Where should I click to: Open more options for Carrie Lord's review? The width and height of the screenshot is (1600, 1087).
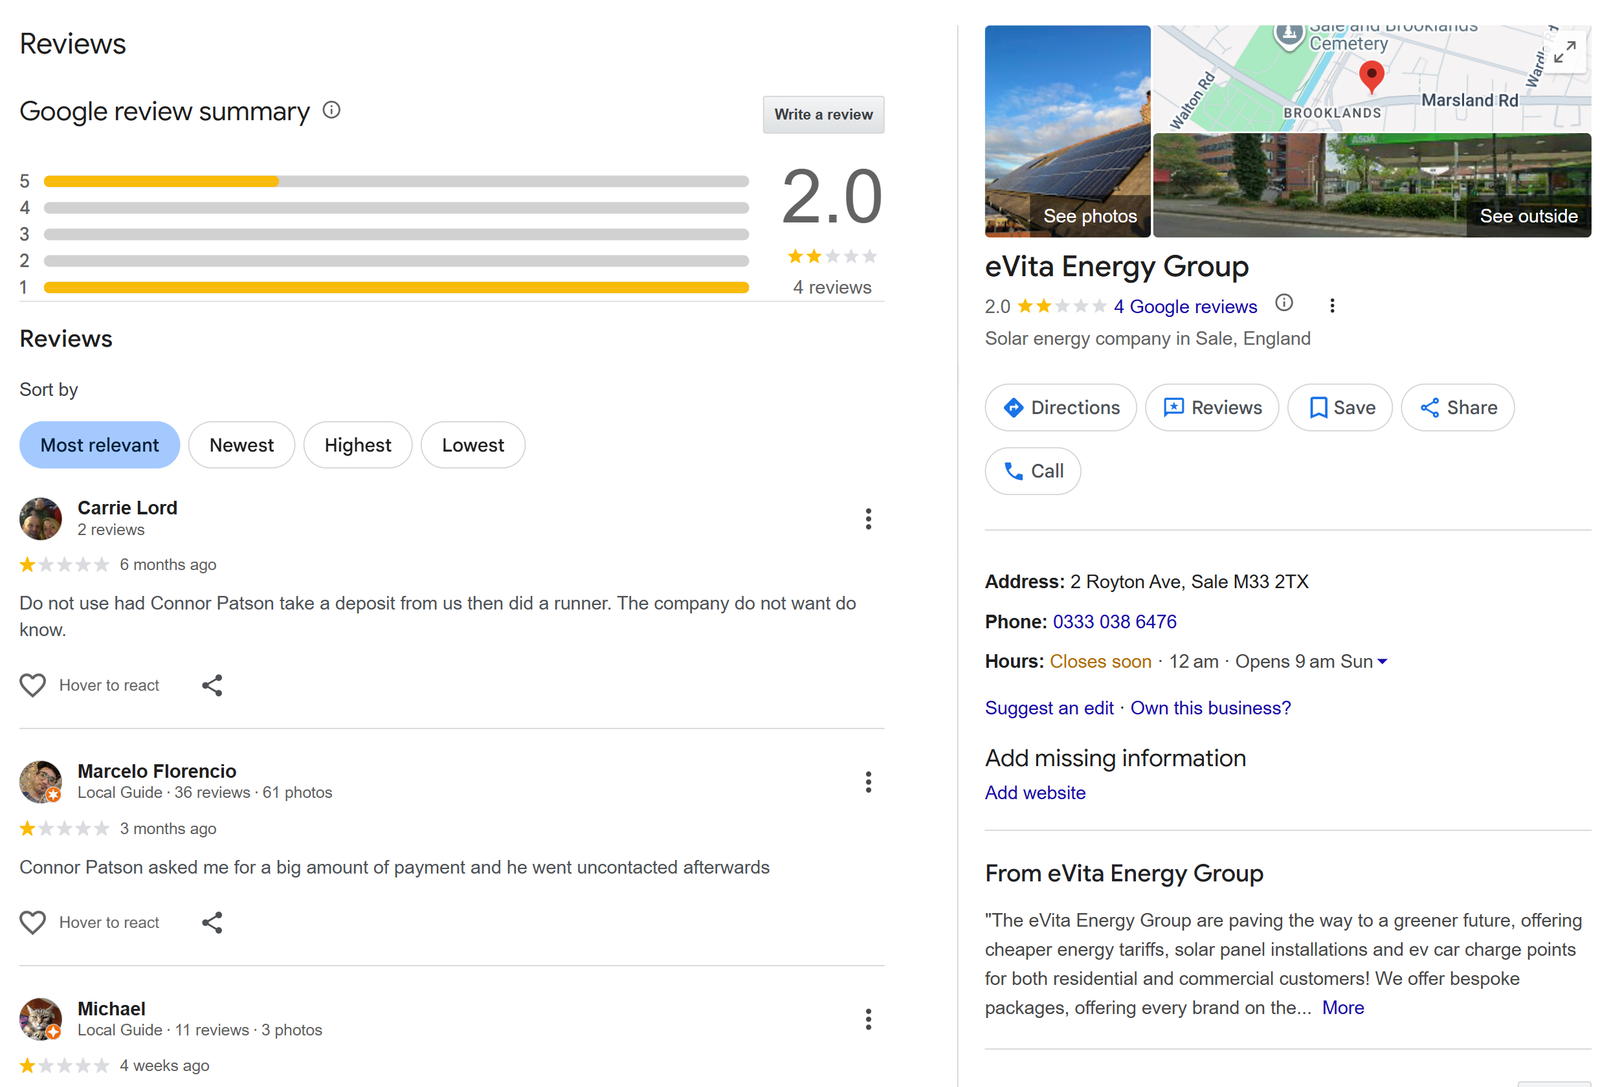pyautogui.click(x=868, y=519)
